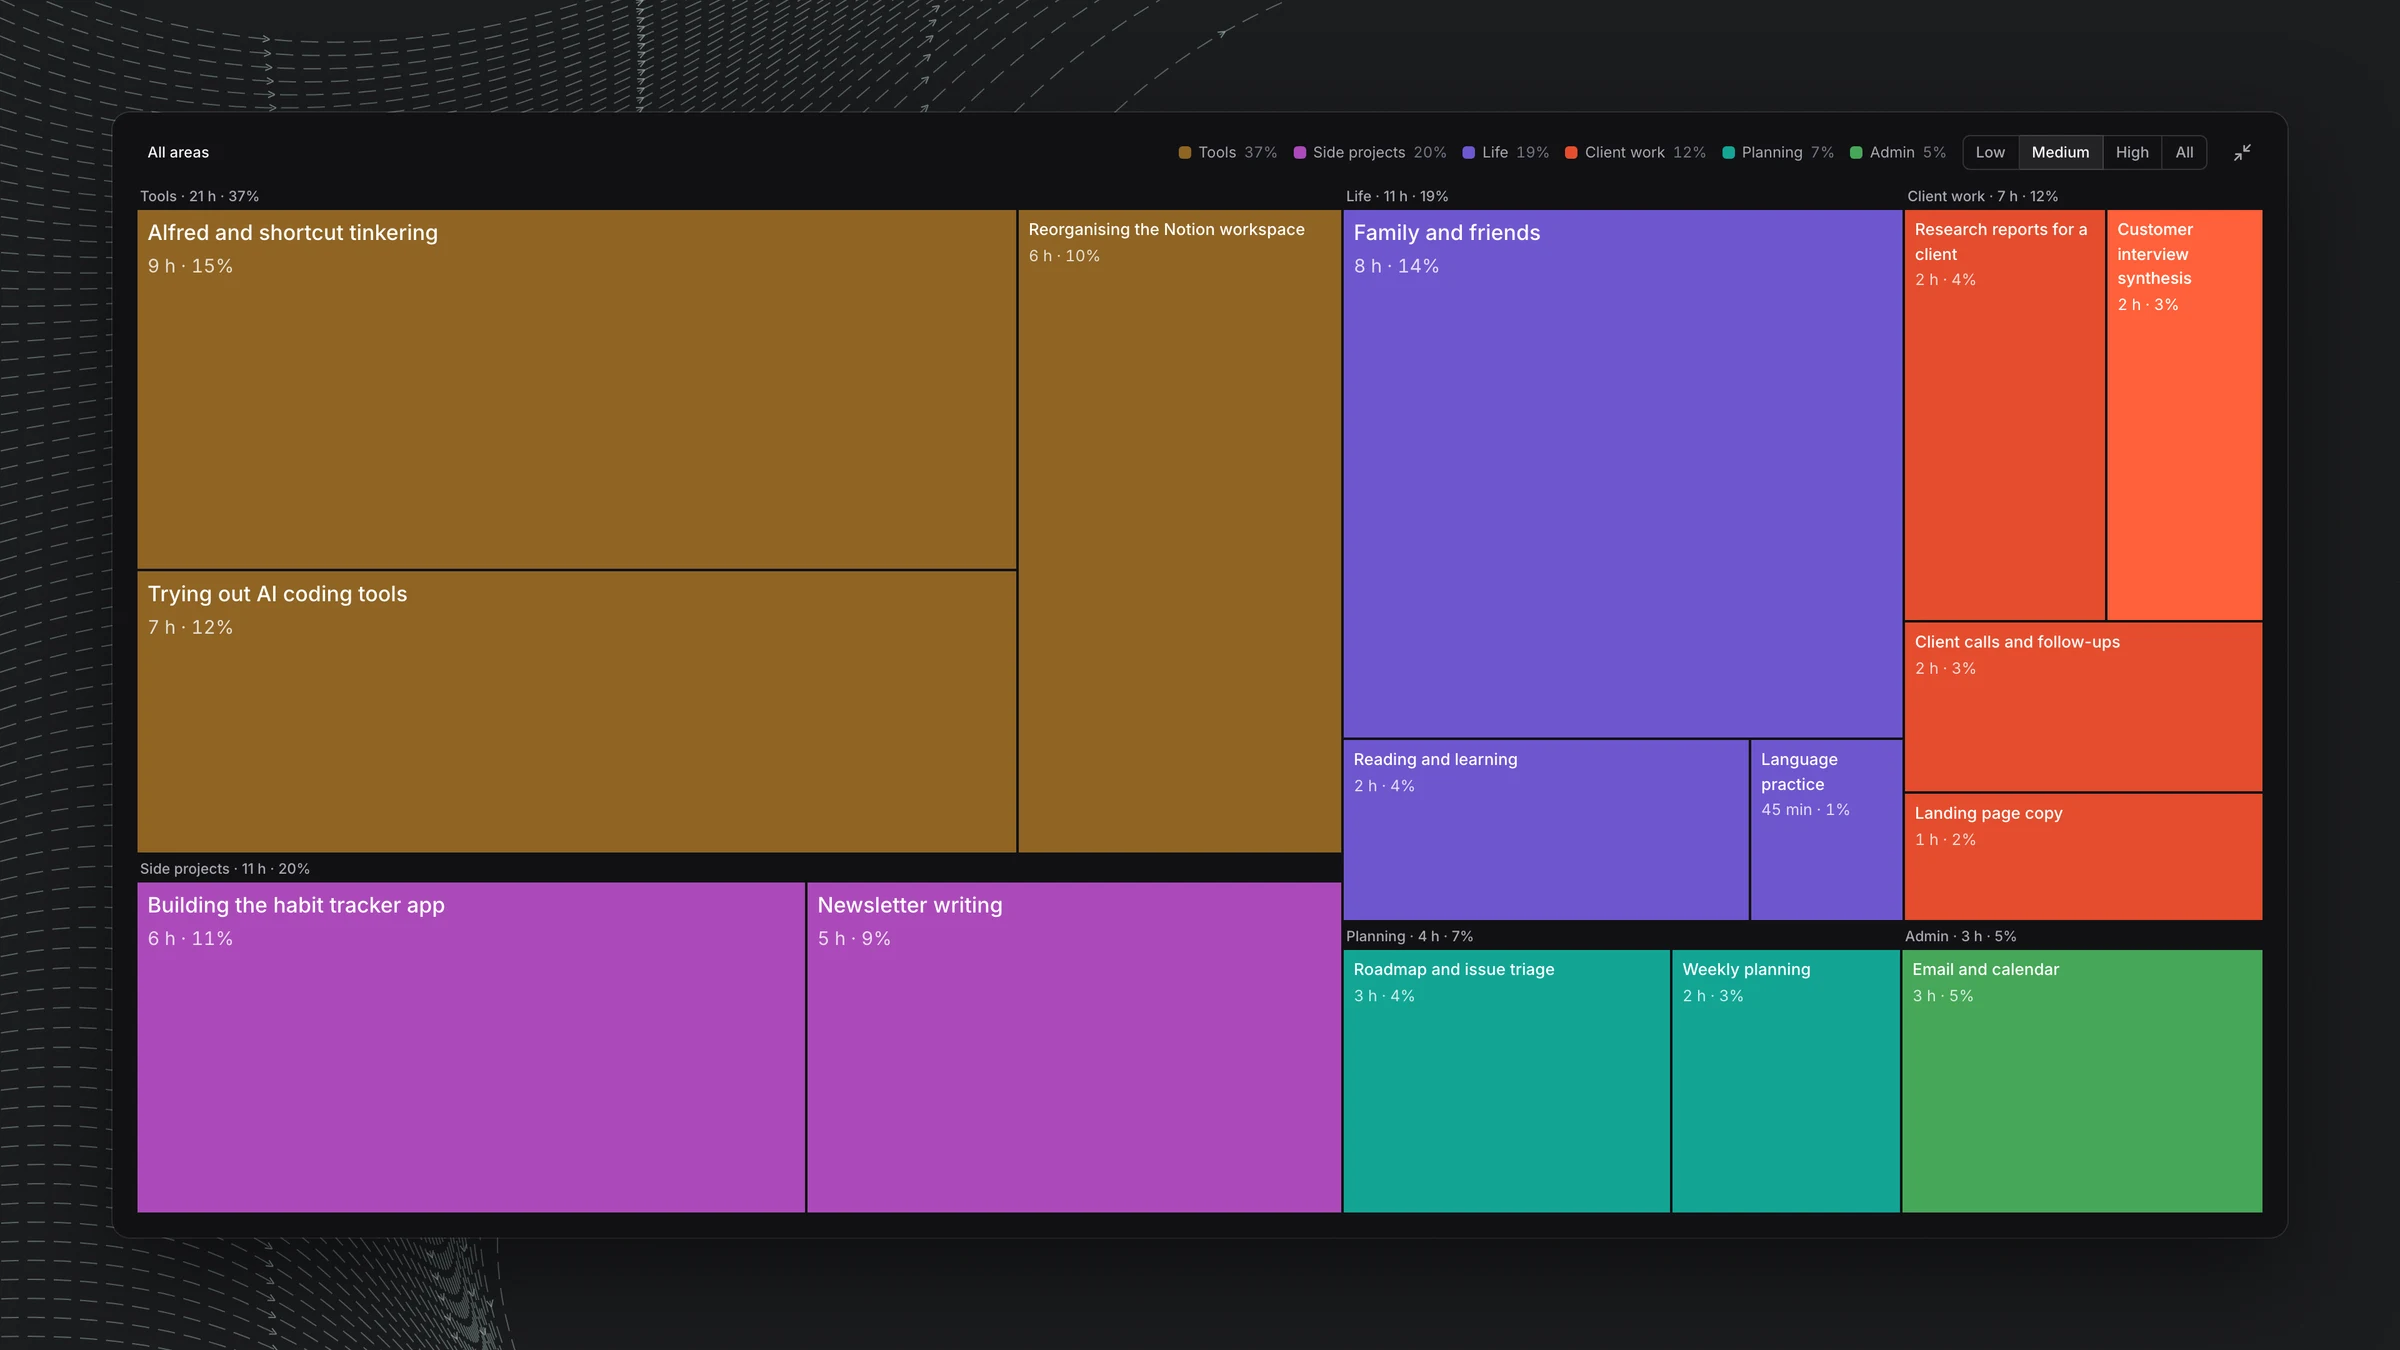This screenshot has width=2400, height=1350.
Task: Open the Side projects · 11 h · 20% group header
Action: 225,868
